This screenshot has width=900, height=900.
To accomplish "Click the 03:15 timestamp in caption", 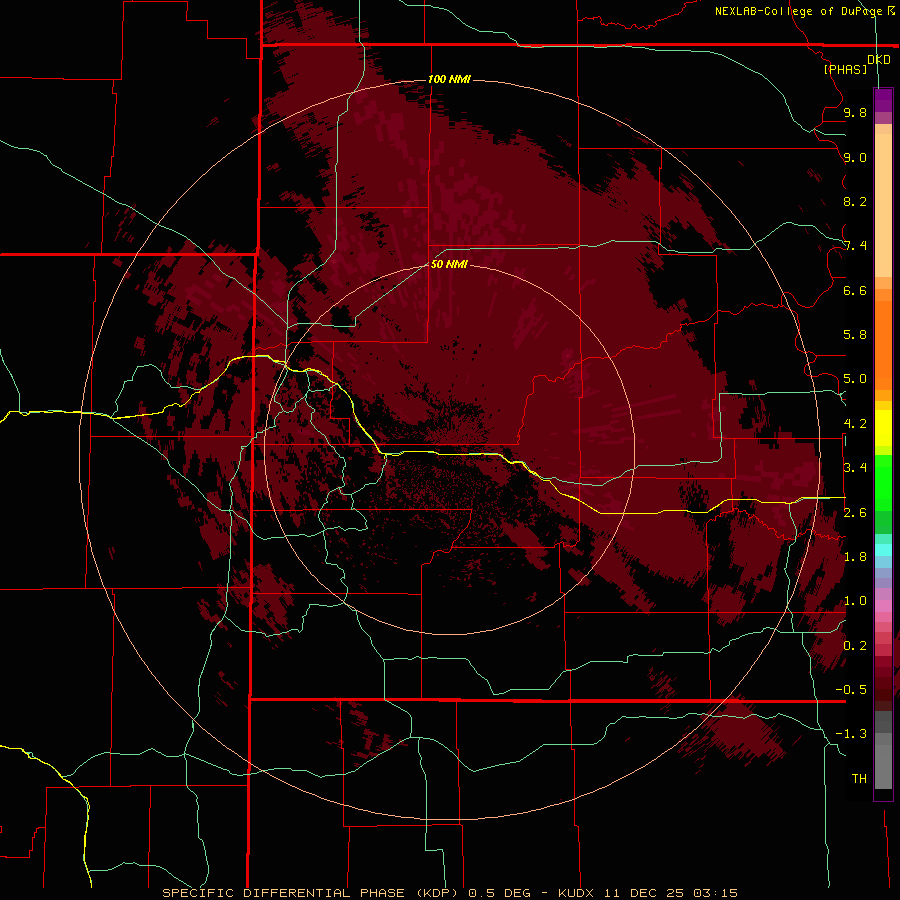I will 715,893.
